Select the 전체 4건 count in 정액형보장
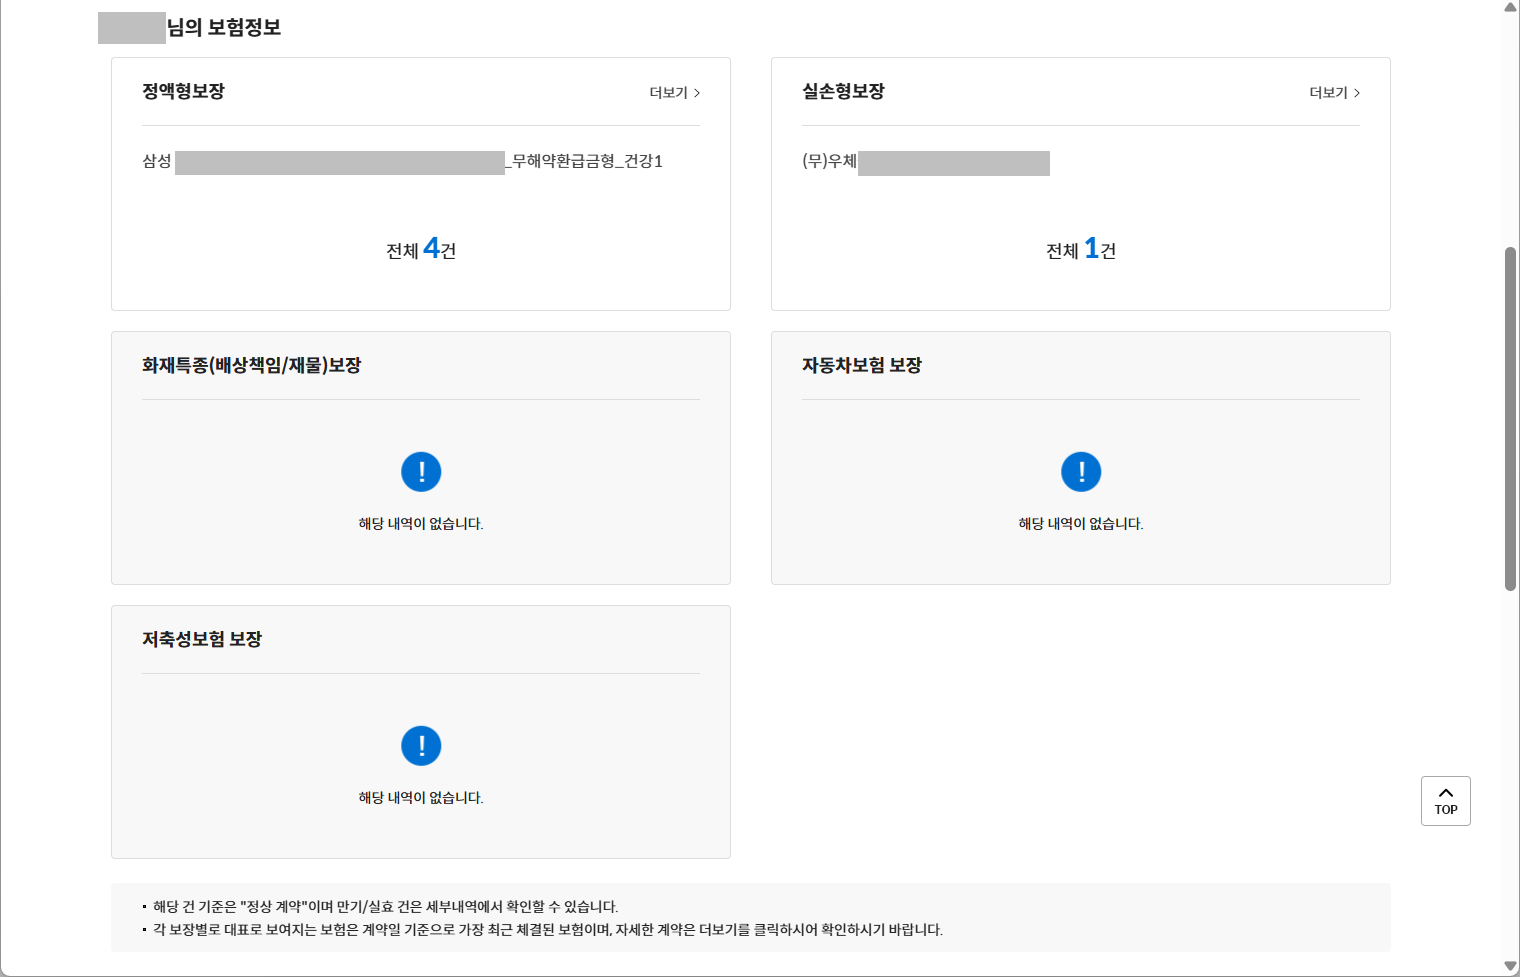1520x977 pixels. point(421,249)
